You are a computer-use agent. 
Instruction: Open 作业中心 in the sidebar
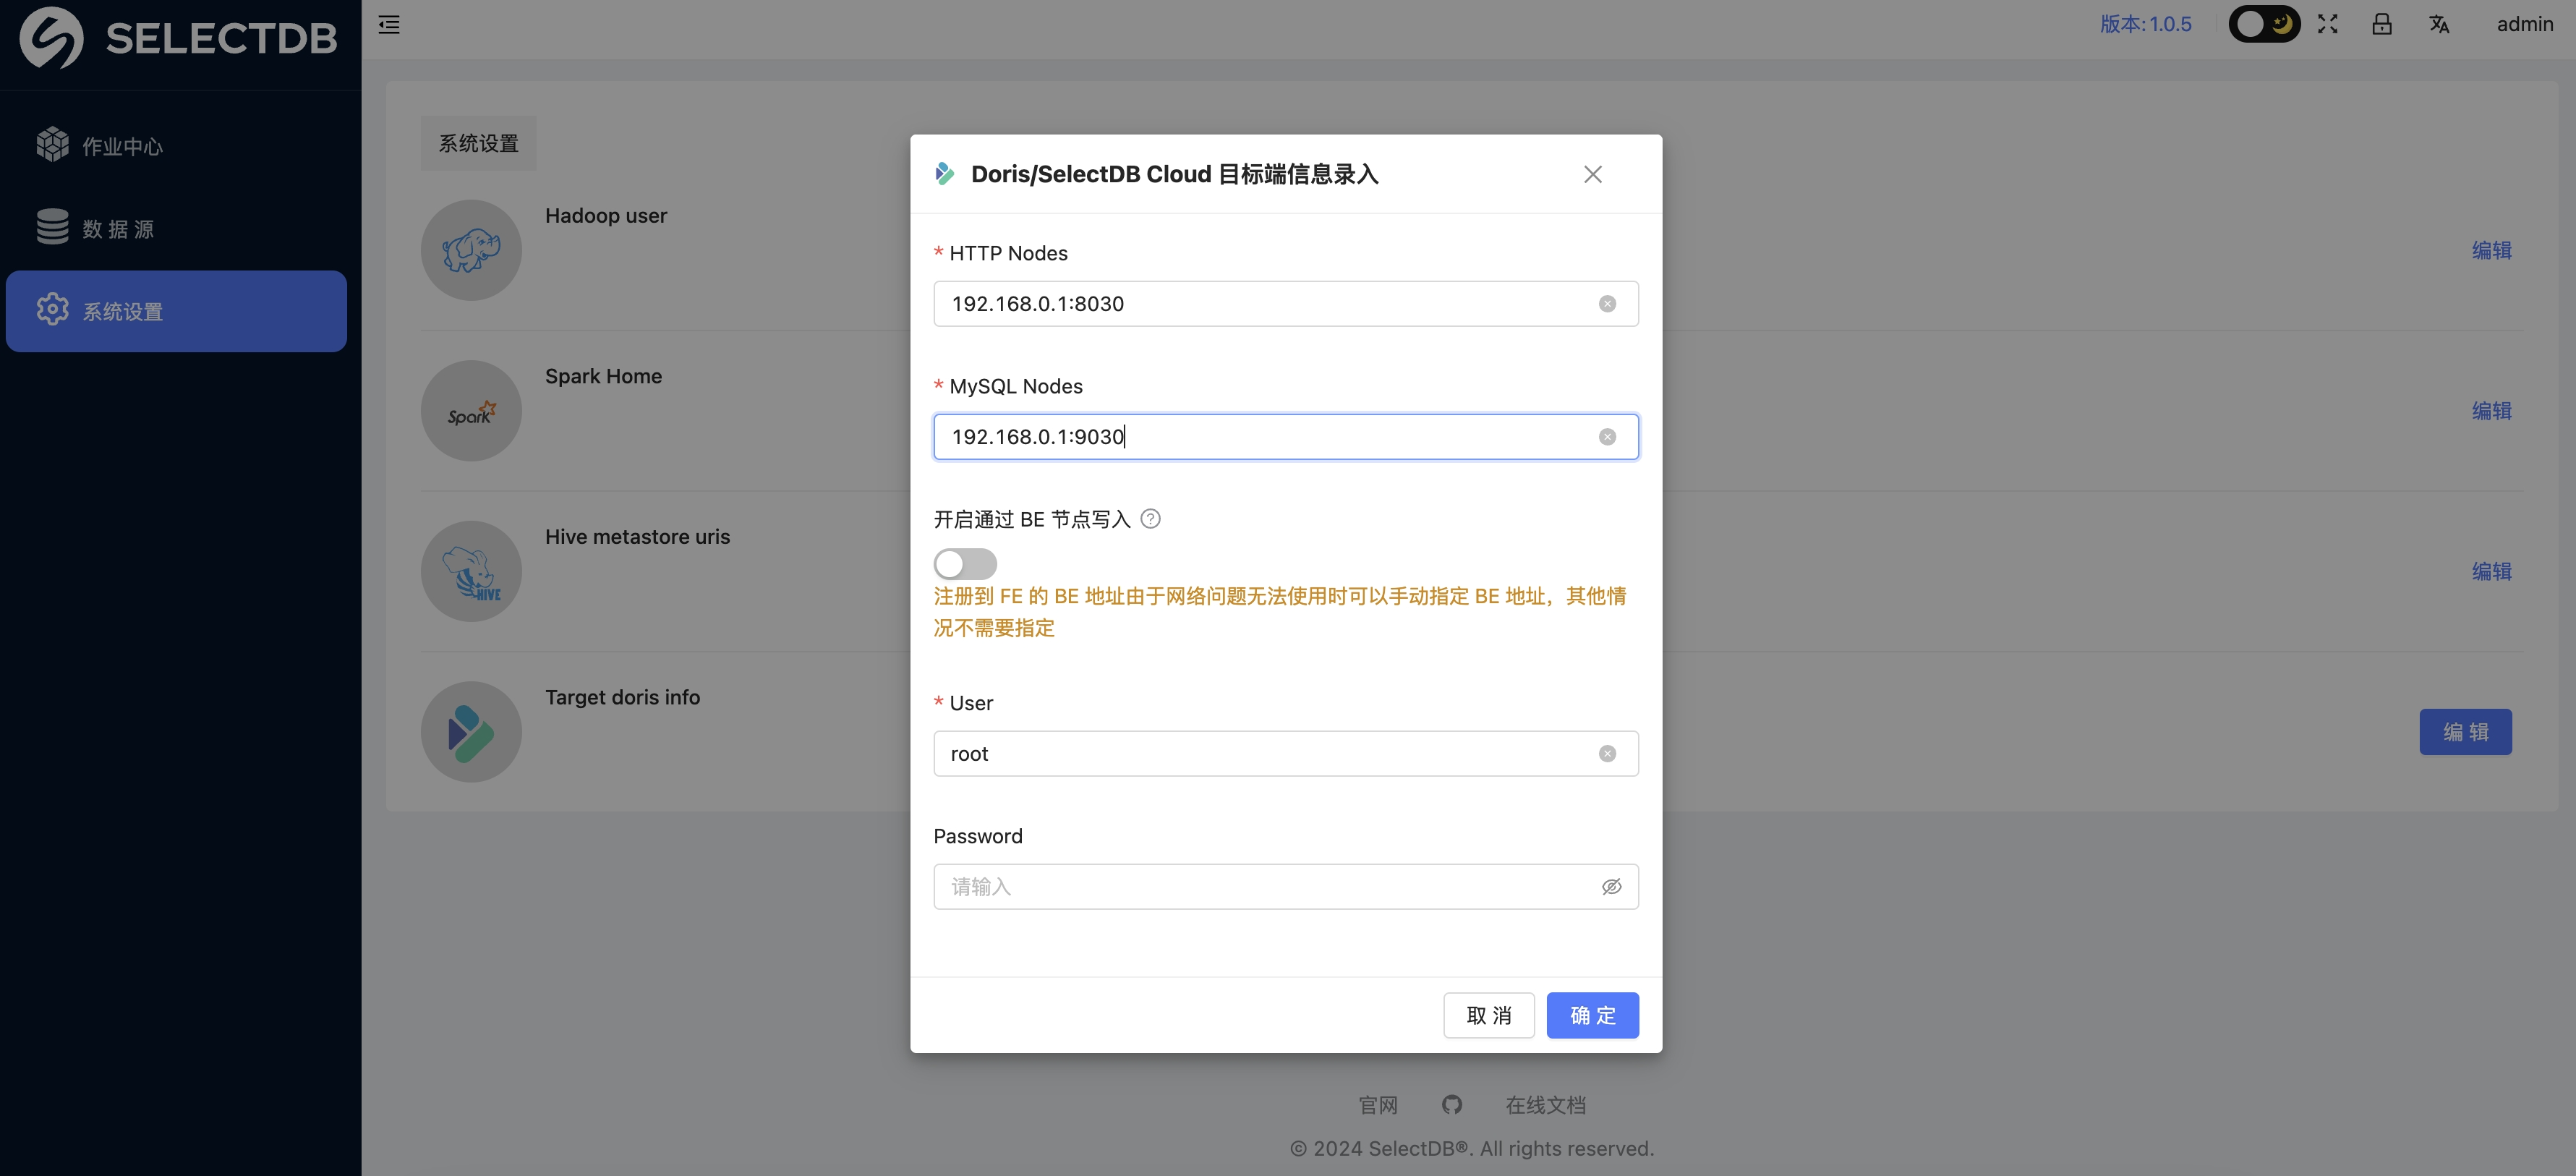(176, 146)
